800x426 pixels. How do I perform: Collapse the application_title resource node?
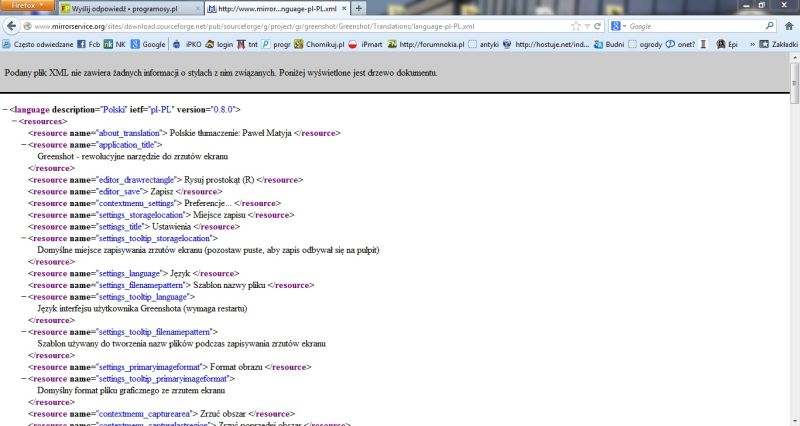coord(24,145)
